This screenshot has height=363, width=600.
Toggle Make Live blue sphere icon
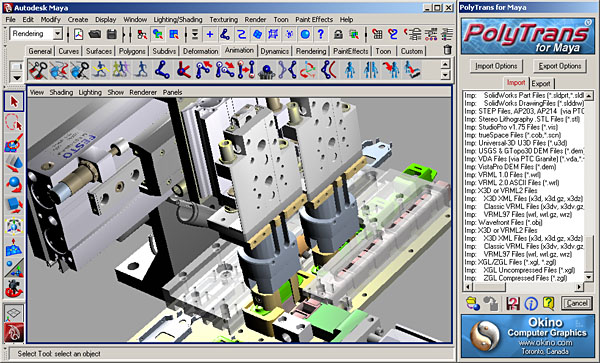click(x=305, y=34)
